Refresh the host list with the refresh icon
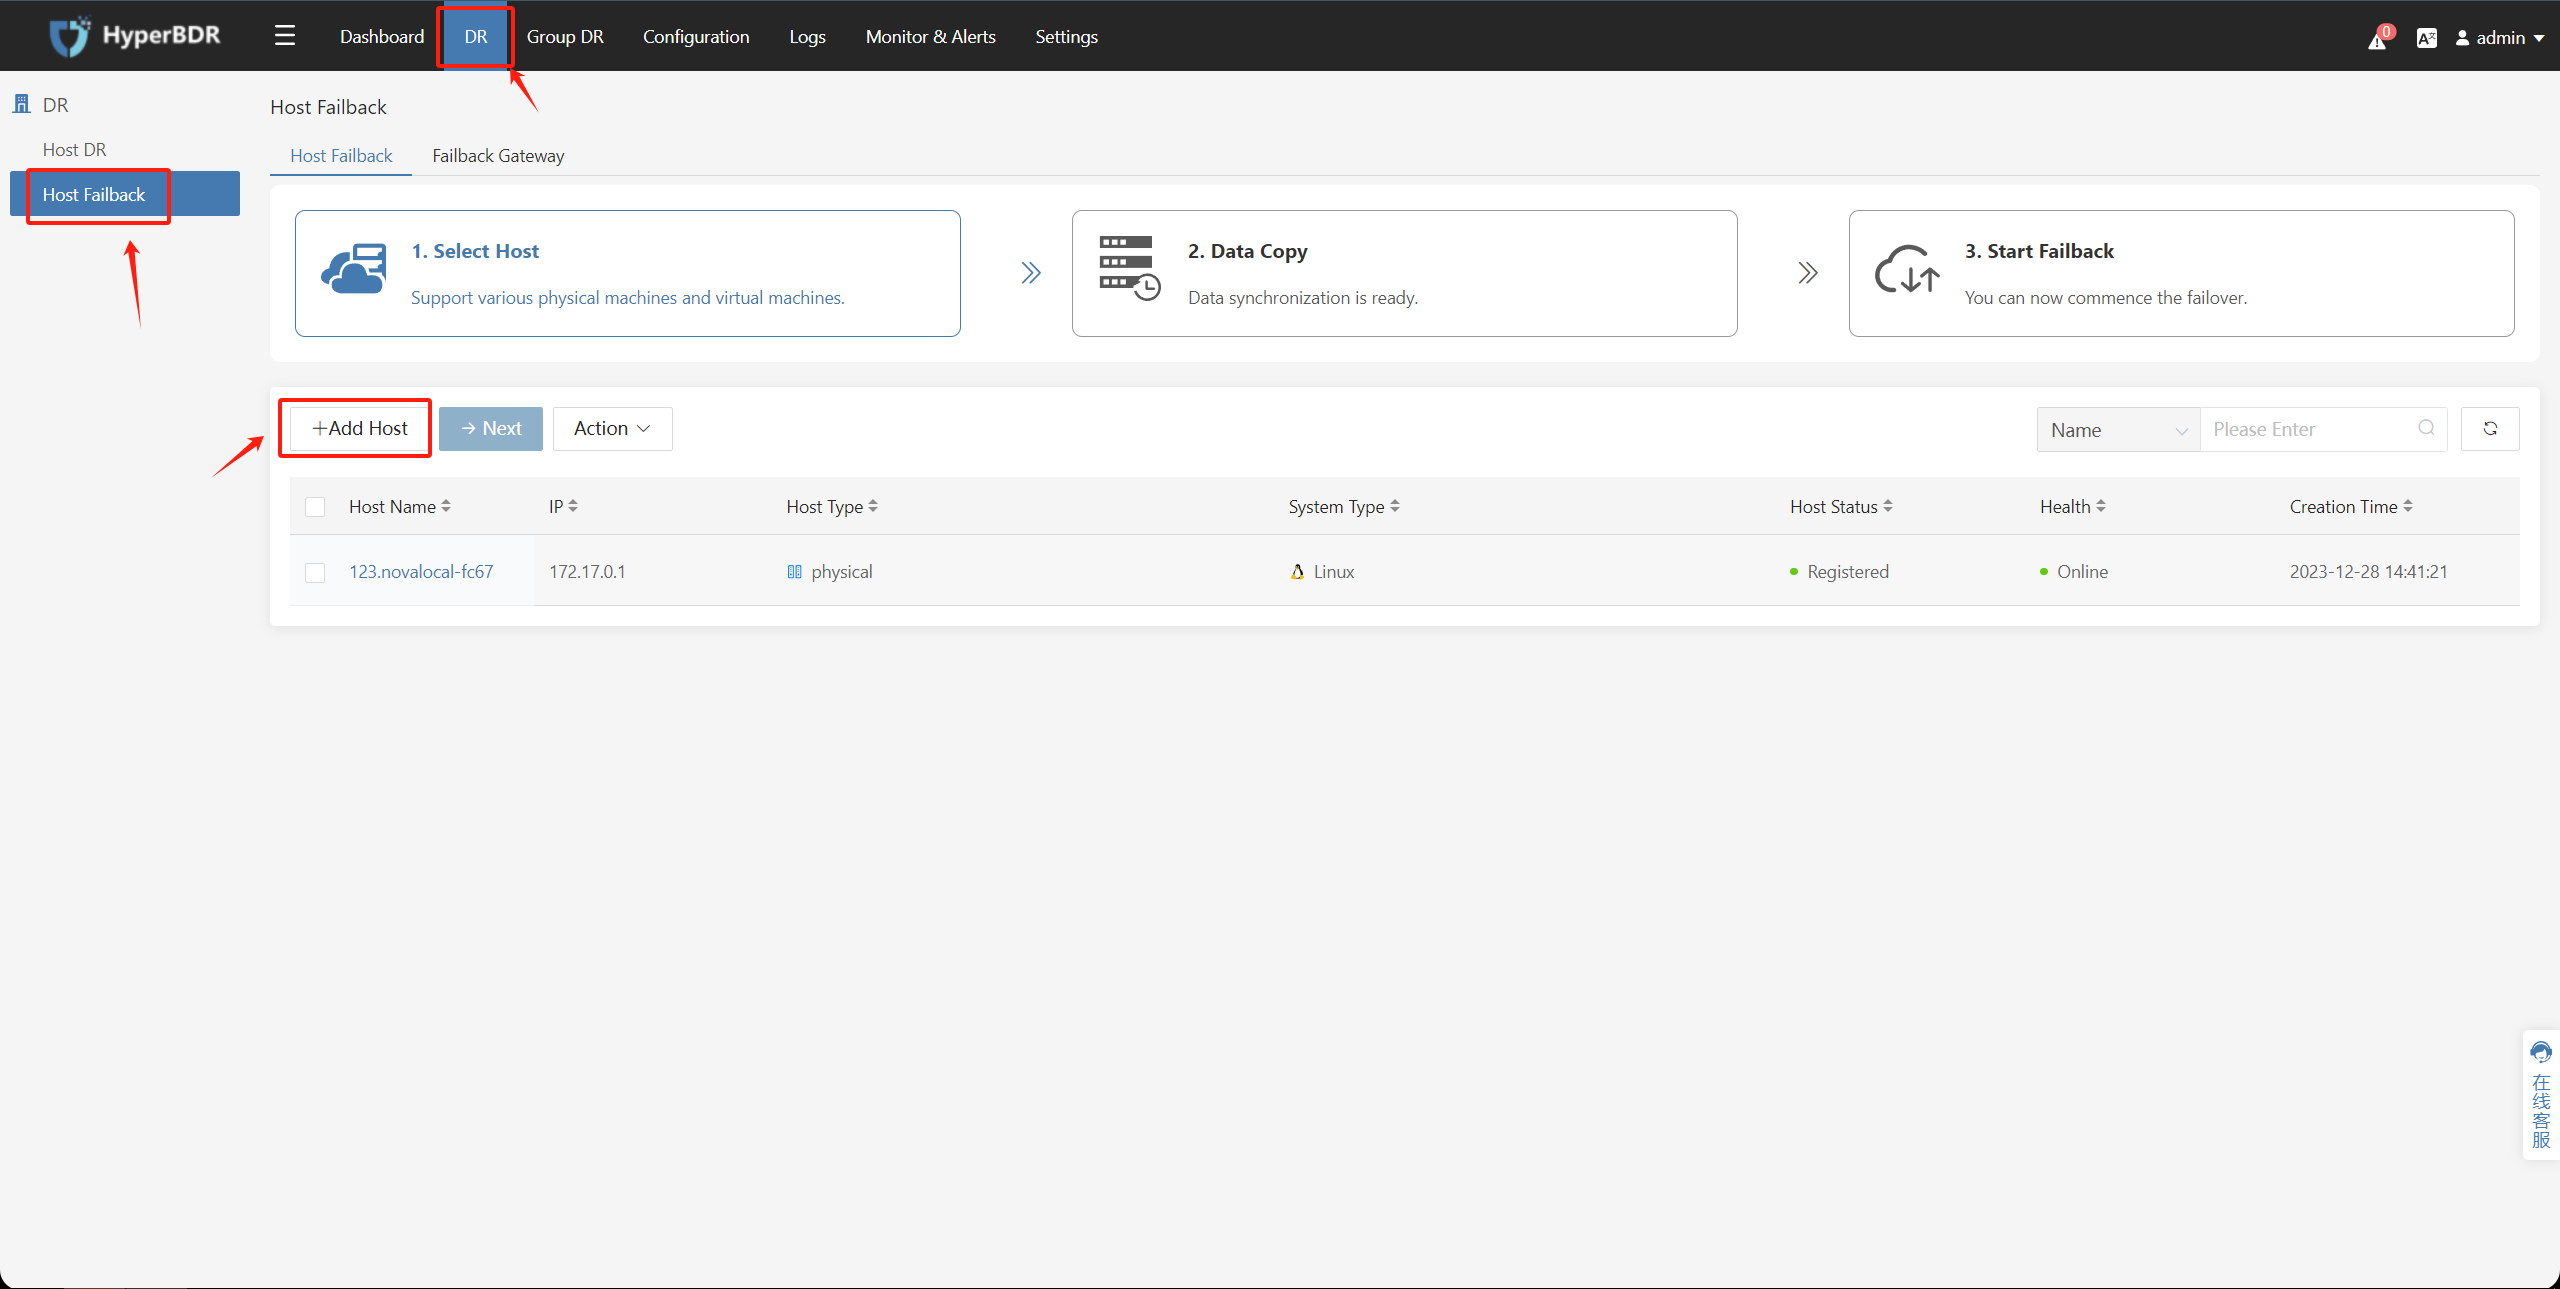This screenshot has width=2560, height=1289. pyautogui.click(x=2491, y=428)
